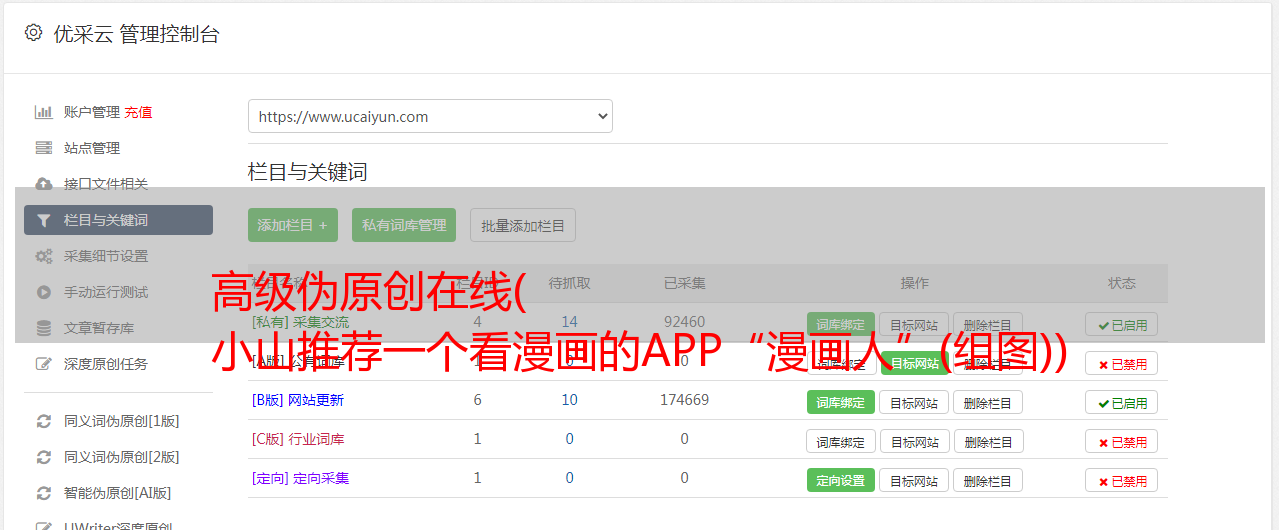Toggle 已禁用 status of 行业词库 row

click(1122, 442)
